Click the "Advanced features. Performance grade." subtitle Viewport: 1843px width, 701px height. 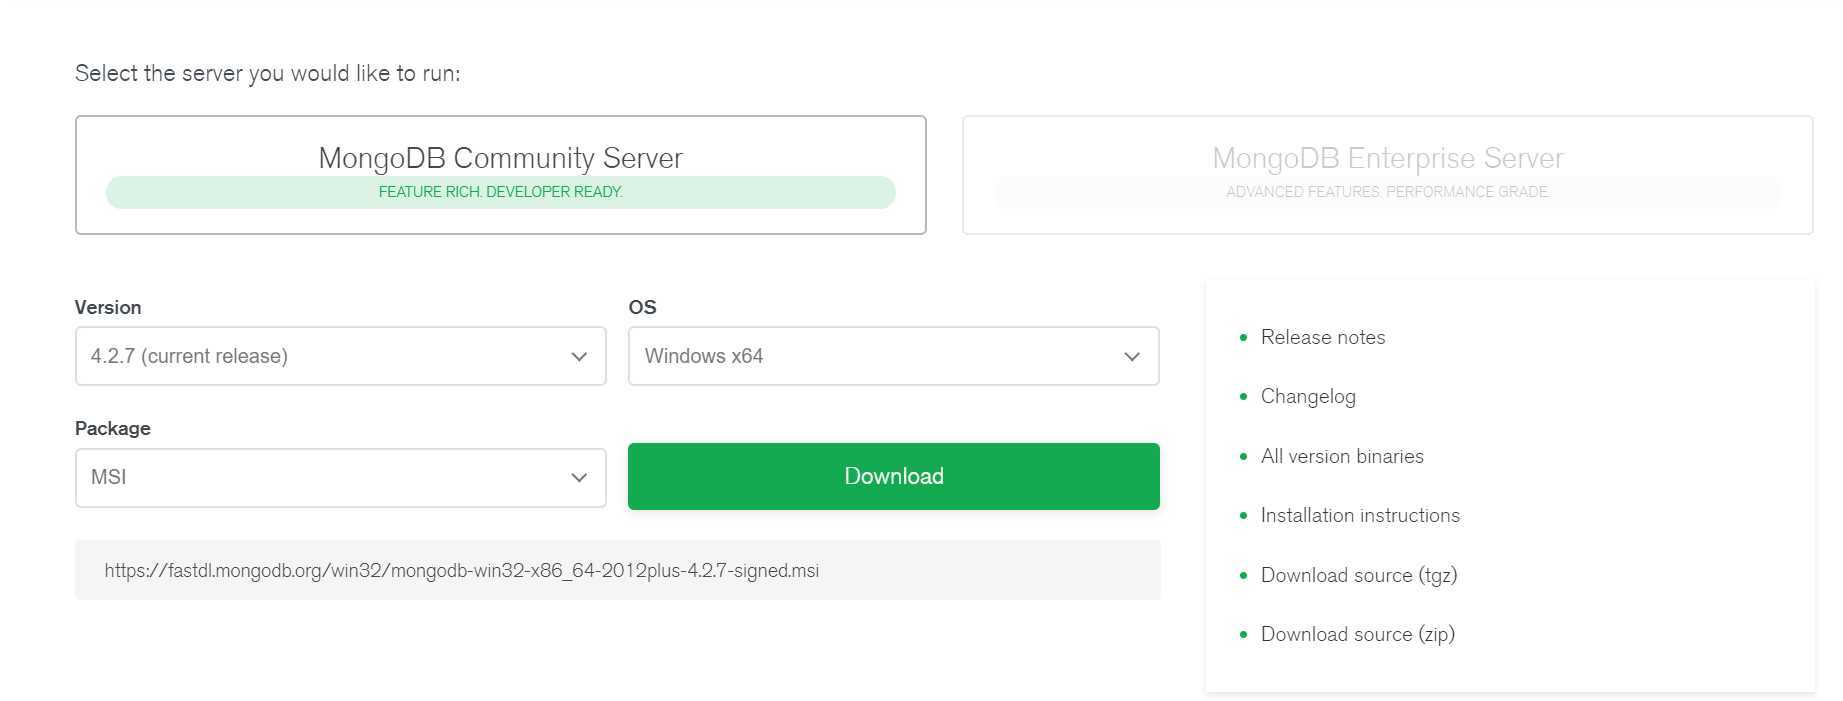[x=1387, y=192]
